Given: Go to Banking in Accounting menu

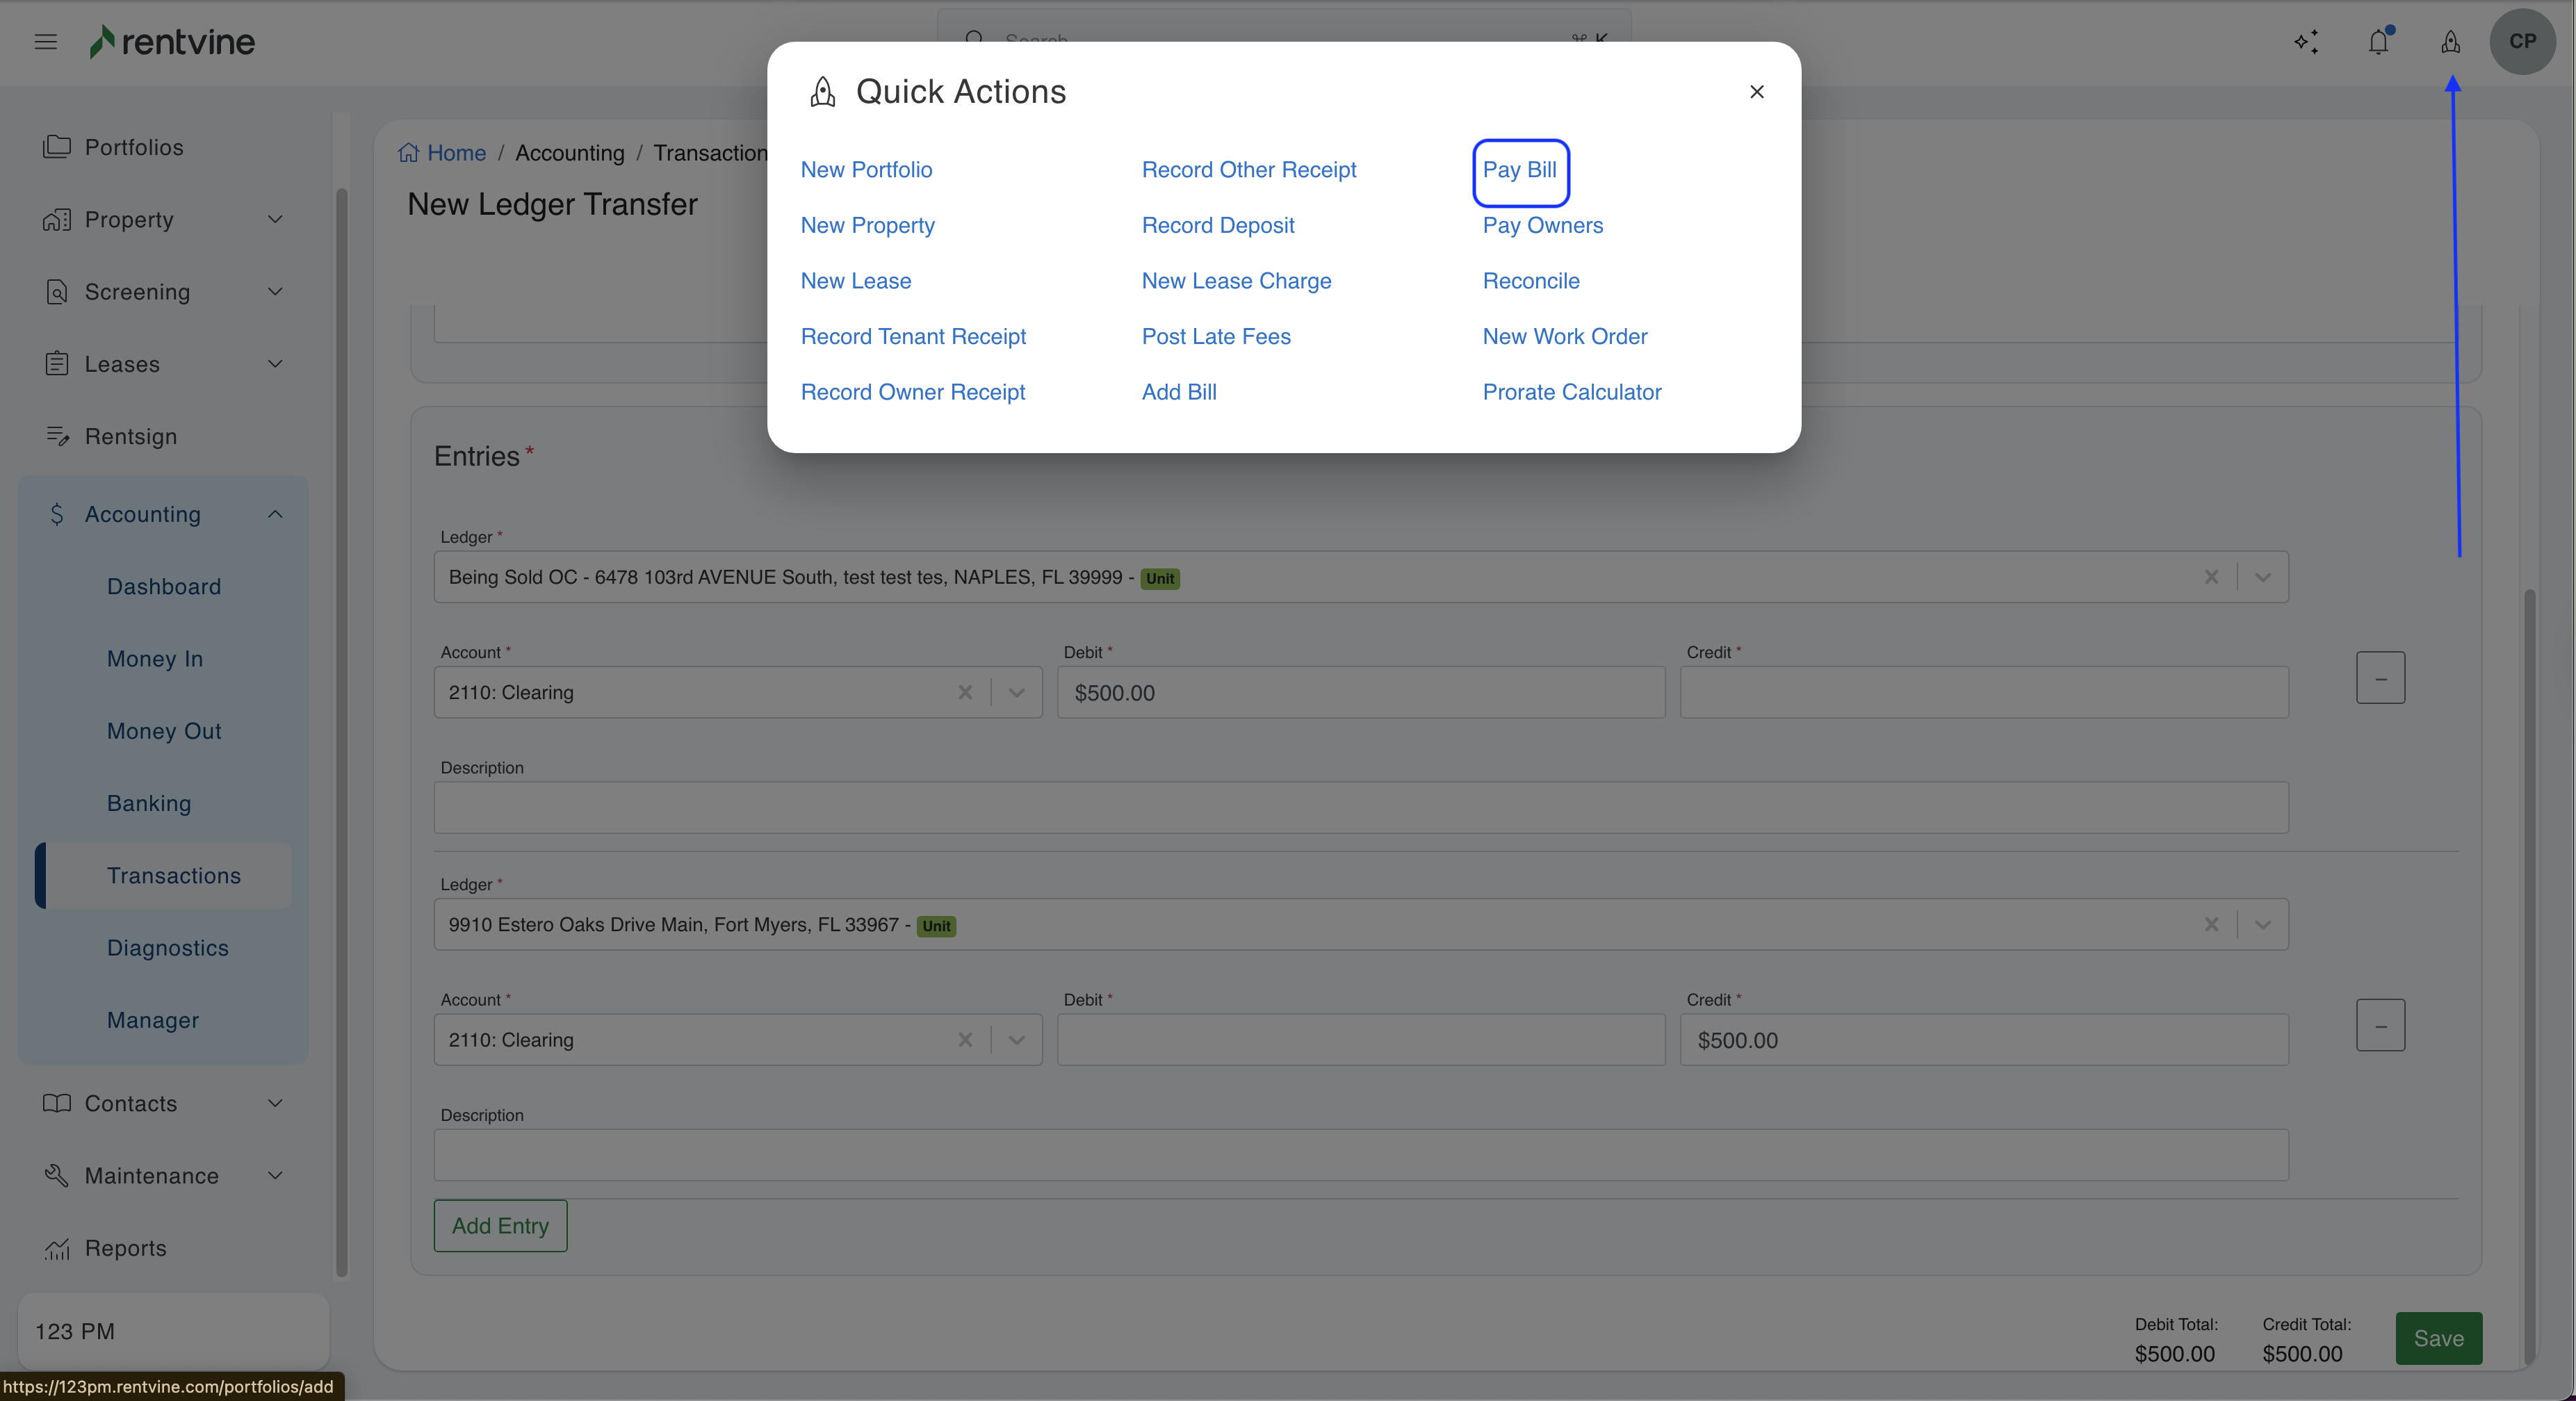Looking at the screenshot, I should pos(149,803).
